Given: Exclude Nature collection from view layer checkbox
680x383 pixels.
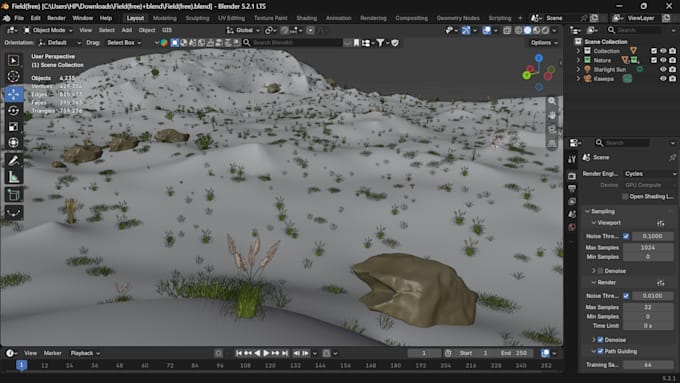Looking at the screenshot, I should click(x=654, y=60).
